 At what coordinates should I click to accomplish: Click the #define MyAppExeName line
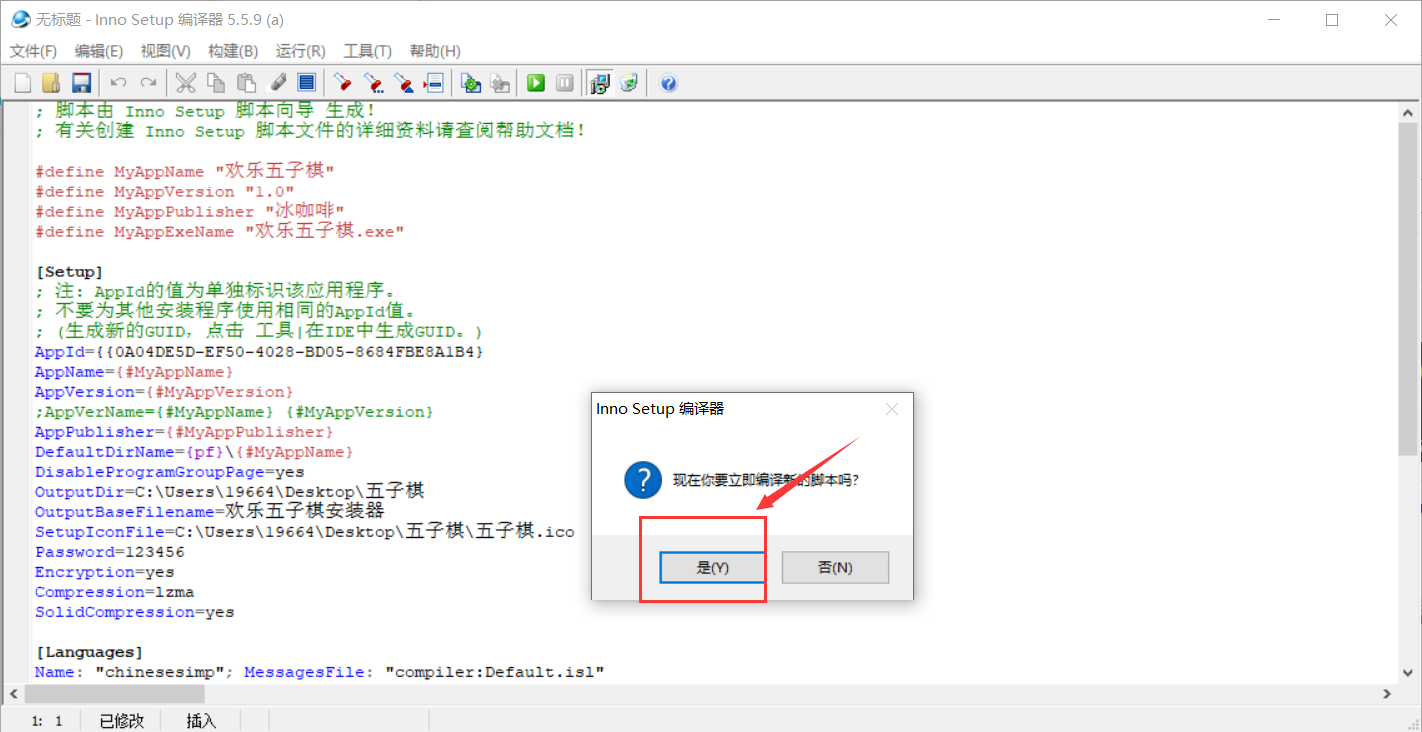click(x=220, y=232)
